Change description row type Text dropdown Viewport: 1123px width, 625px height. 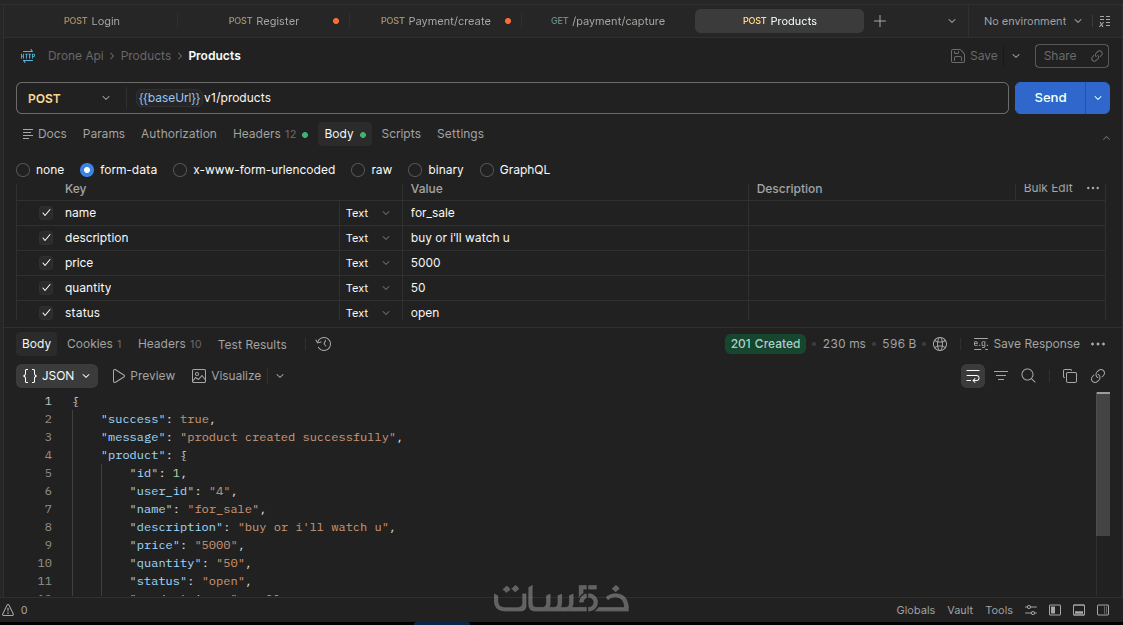pos(367,238)
